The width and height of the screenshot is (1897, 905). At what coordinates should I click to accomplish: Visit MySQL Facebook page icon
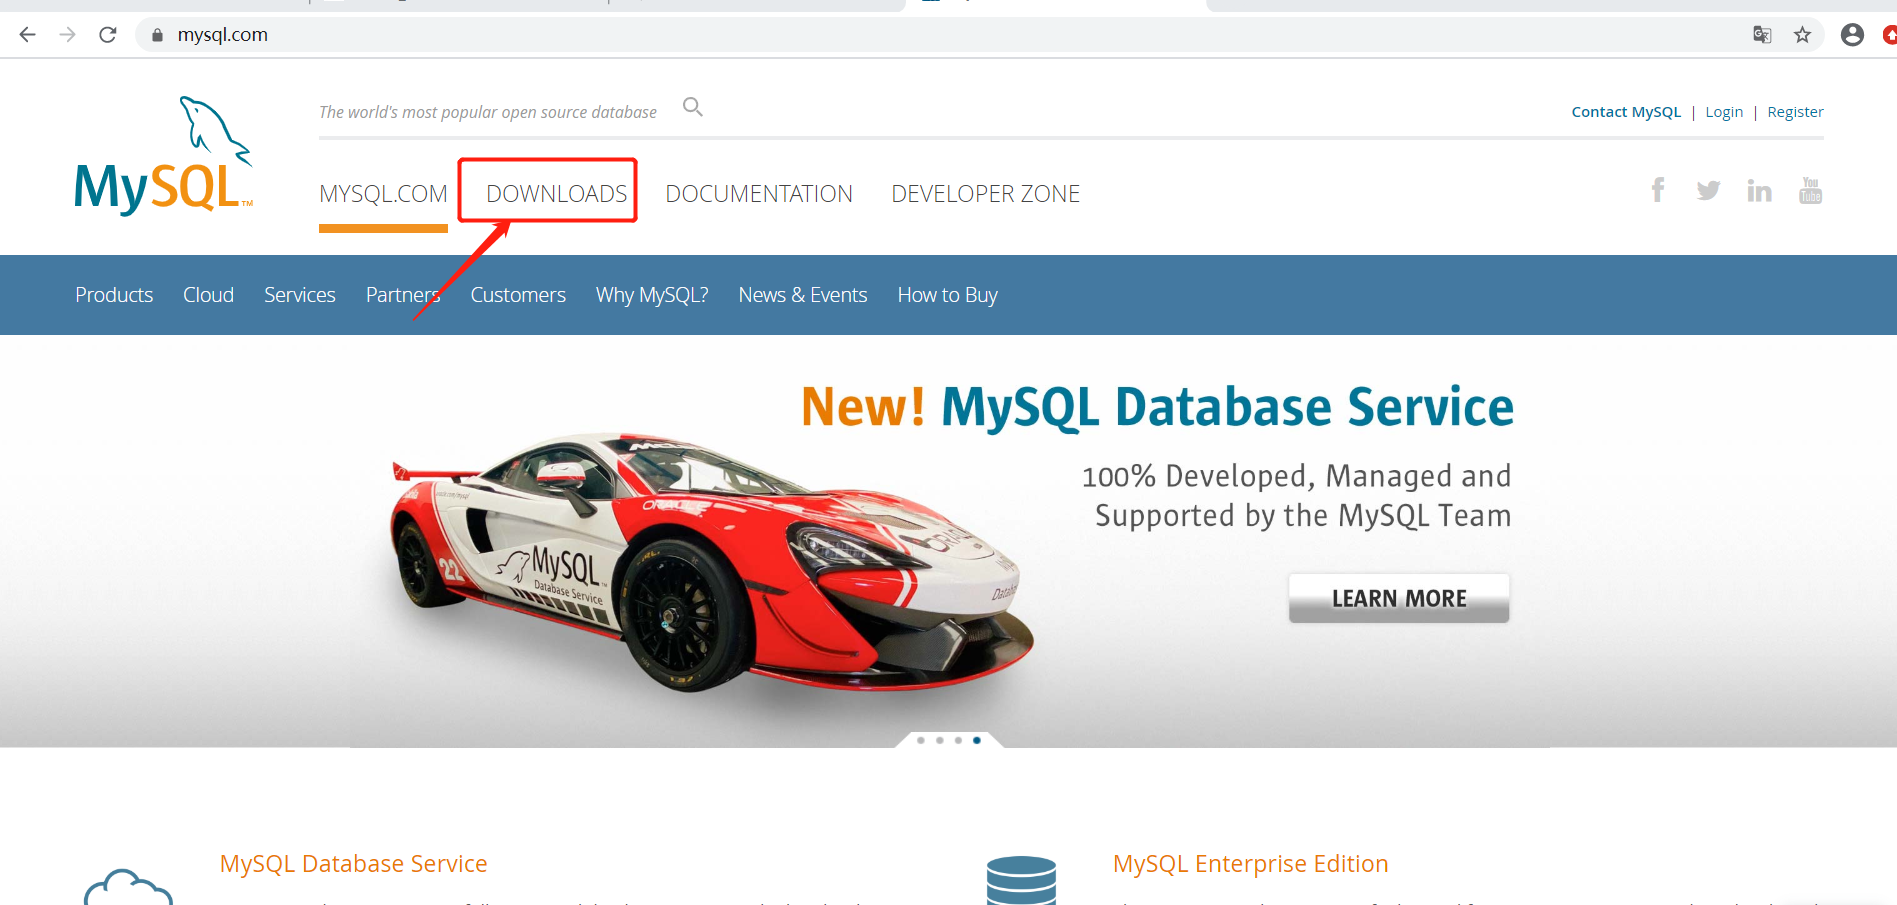[1658, 190]
